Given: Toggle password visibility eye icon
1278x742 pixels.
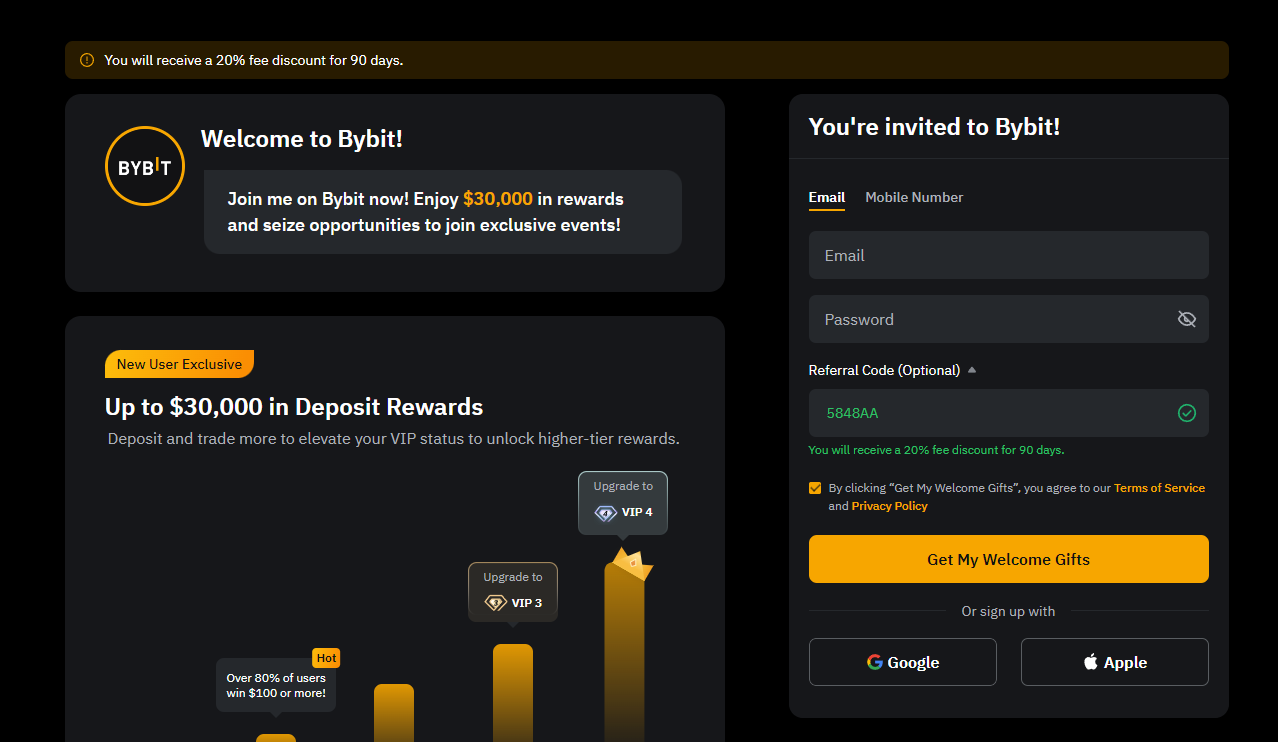Looking at the screenshot, I should pos(1187,319).
